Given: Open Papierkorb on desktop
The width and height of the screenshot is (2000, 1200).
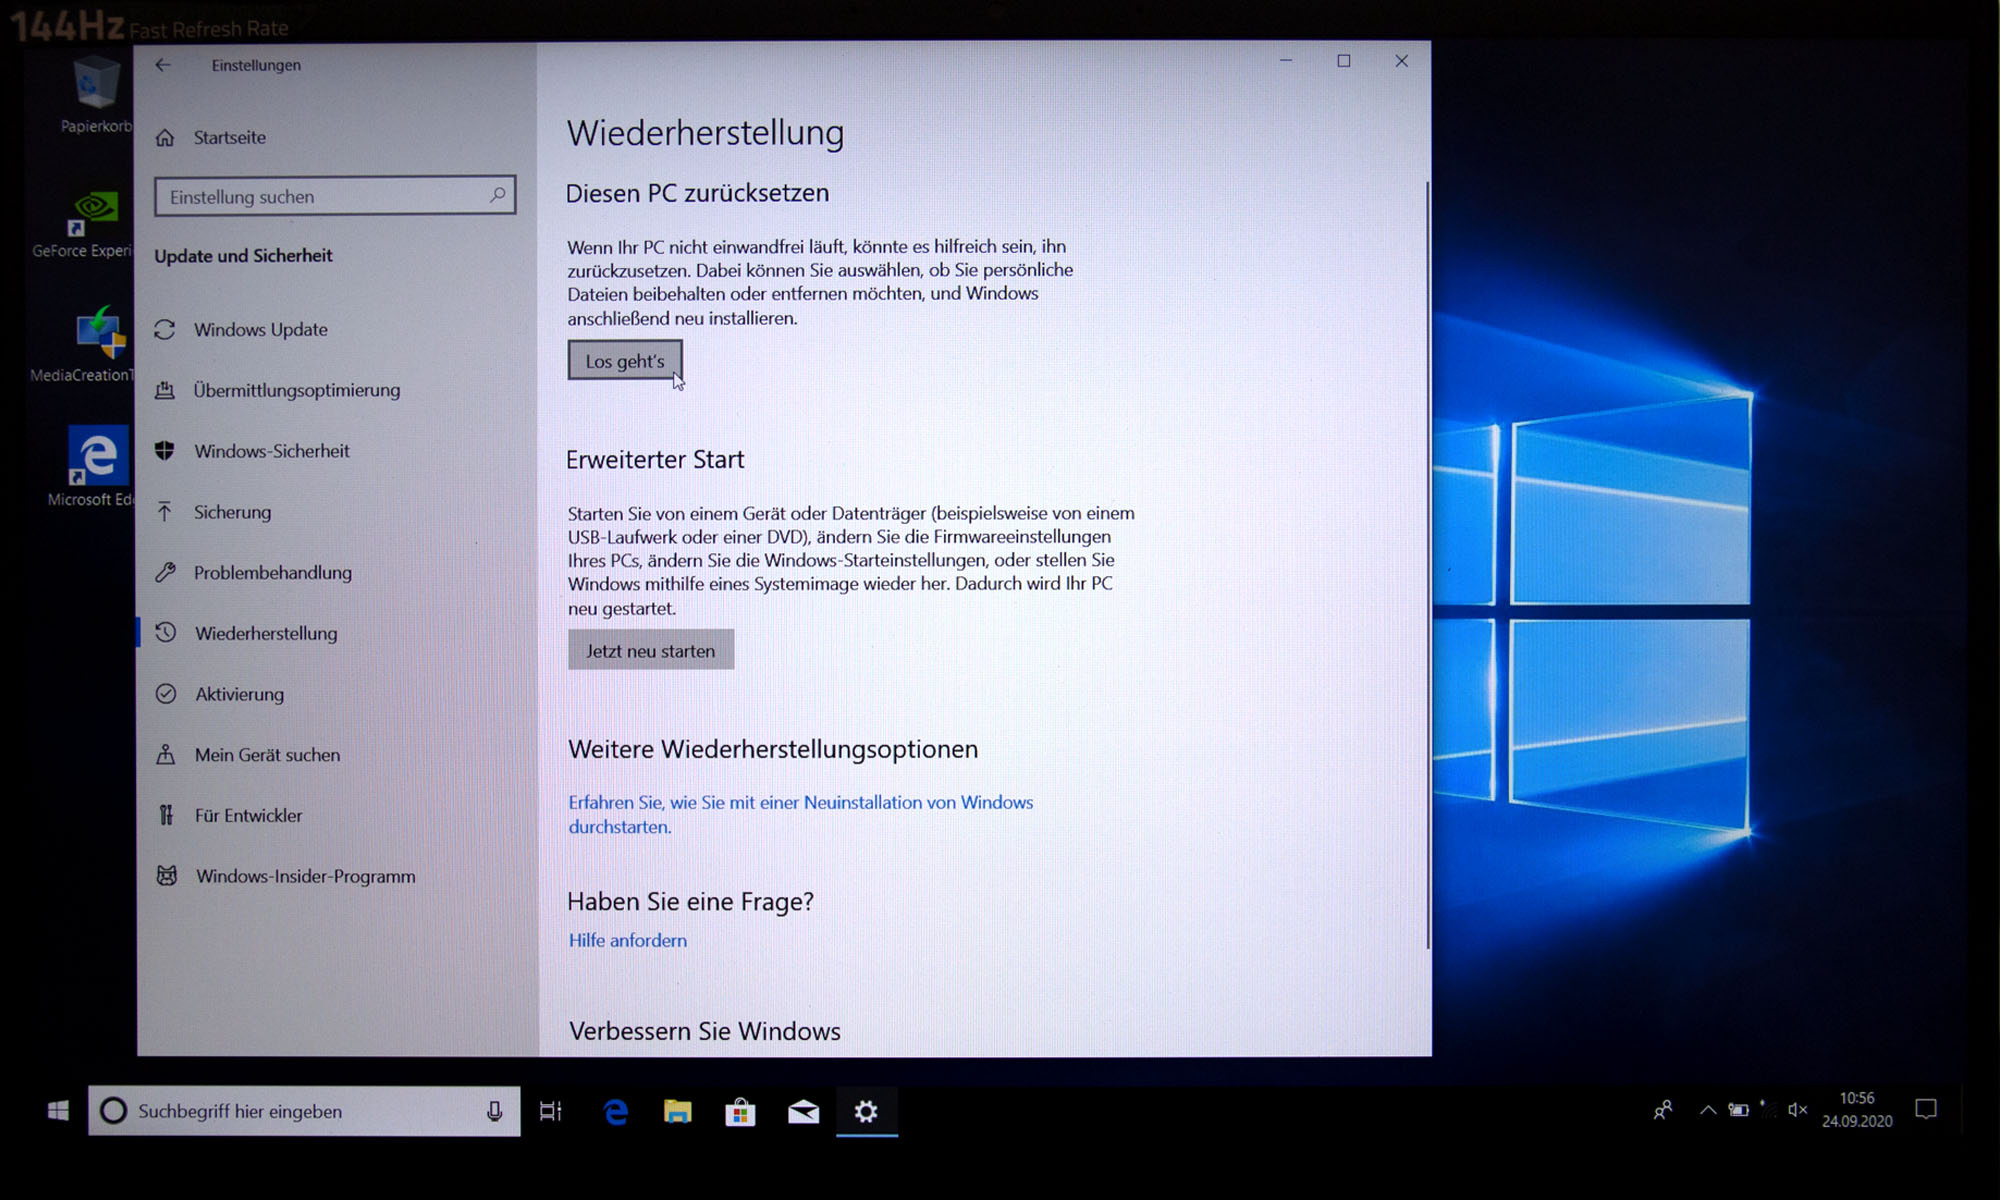Looking at the screenshot, I should 97,96.
